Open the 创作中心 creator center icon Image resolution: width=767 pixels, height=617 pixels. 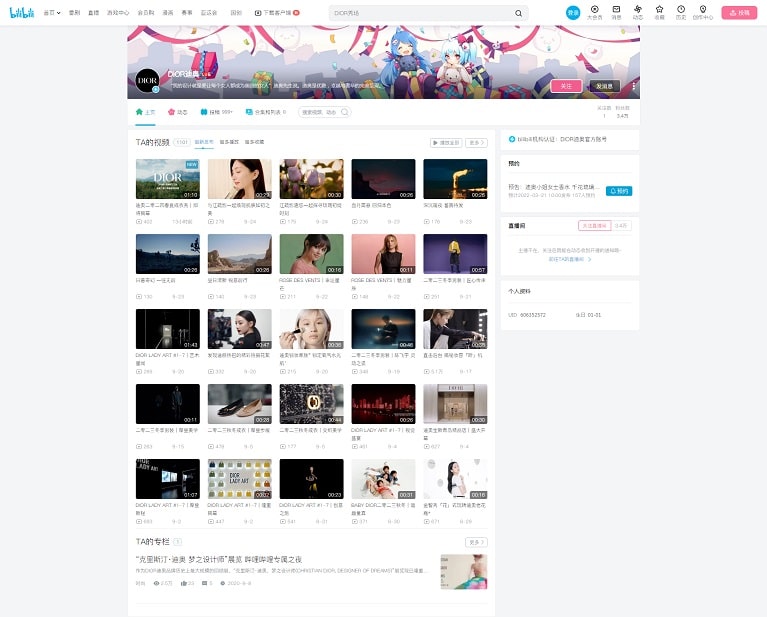702,12
